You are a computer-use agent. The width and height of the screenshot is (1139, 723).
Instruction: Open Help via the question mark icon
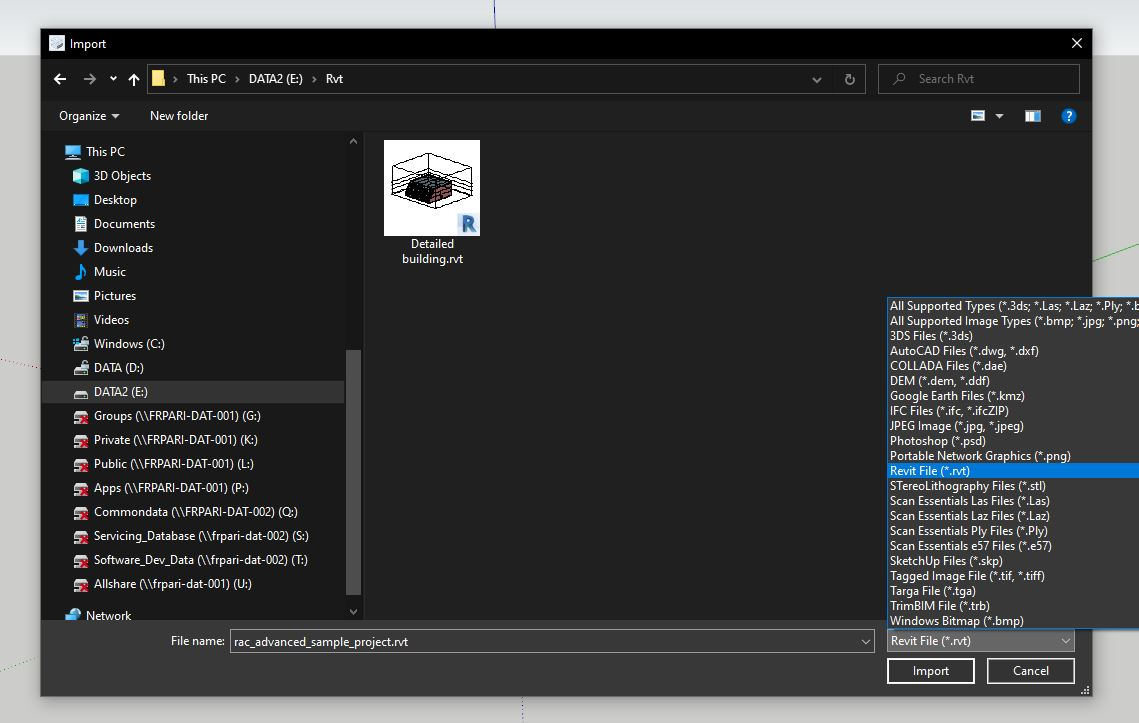pos(1069,116)
